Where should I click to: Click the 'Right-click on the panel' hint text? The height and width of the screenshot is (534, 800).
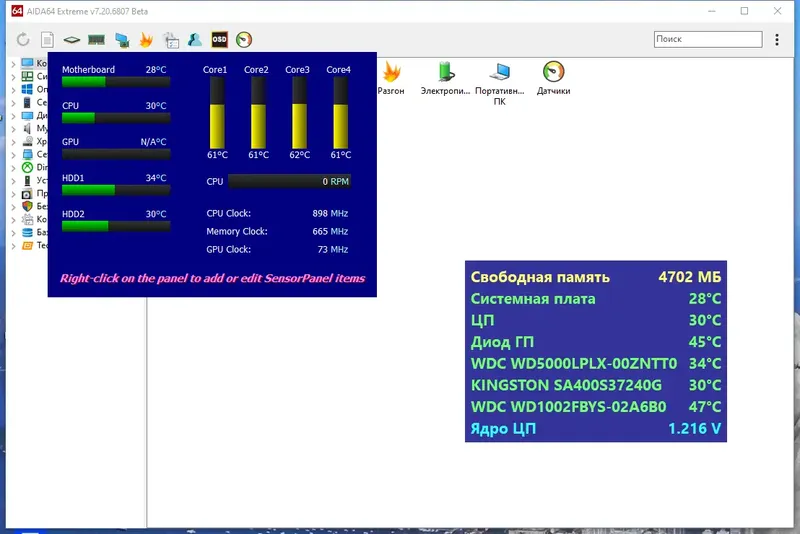[212, 278]
